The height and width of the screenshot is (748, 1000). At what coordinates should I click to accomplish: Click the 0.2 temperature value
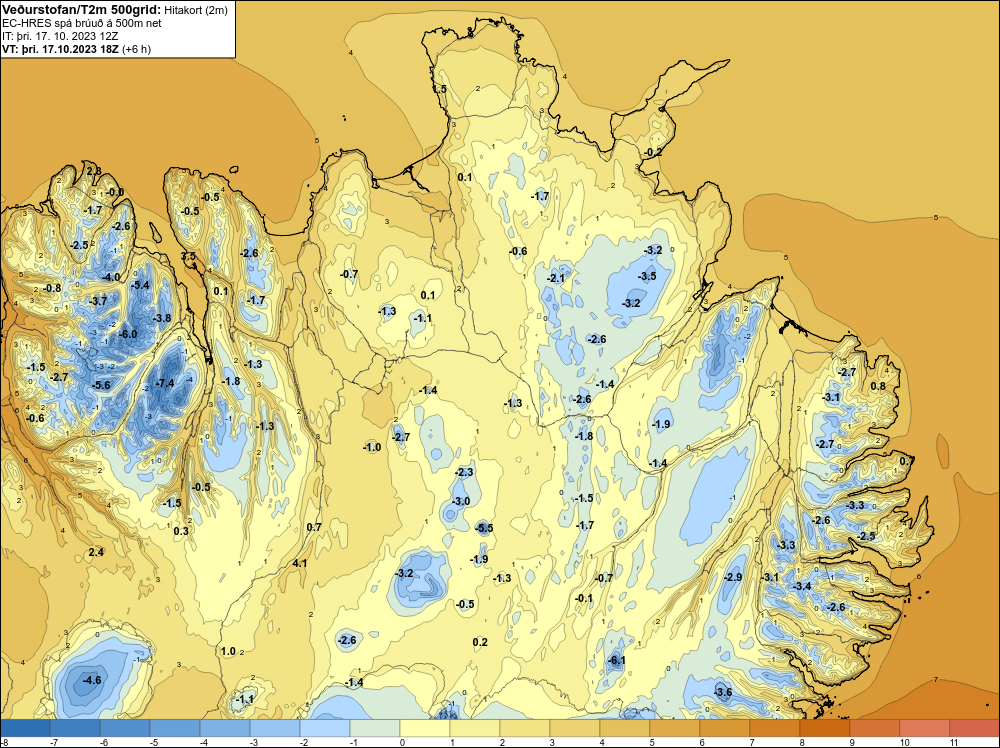coord(480,642)
